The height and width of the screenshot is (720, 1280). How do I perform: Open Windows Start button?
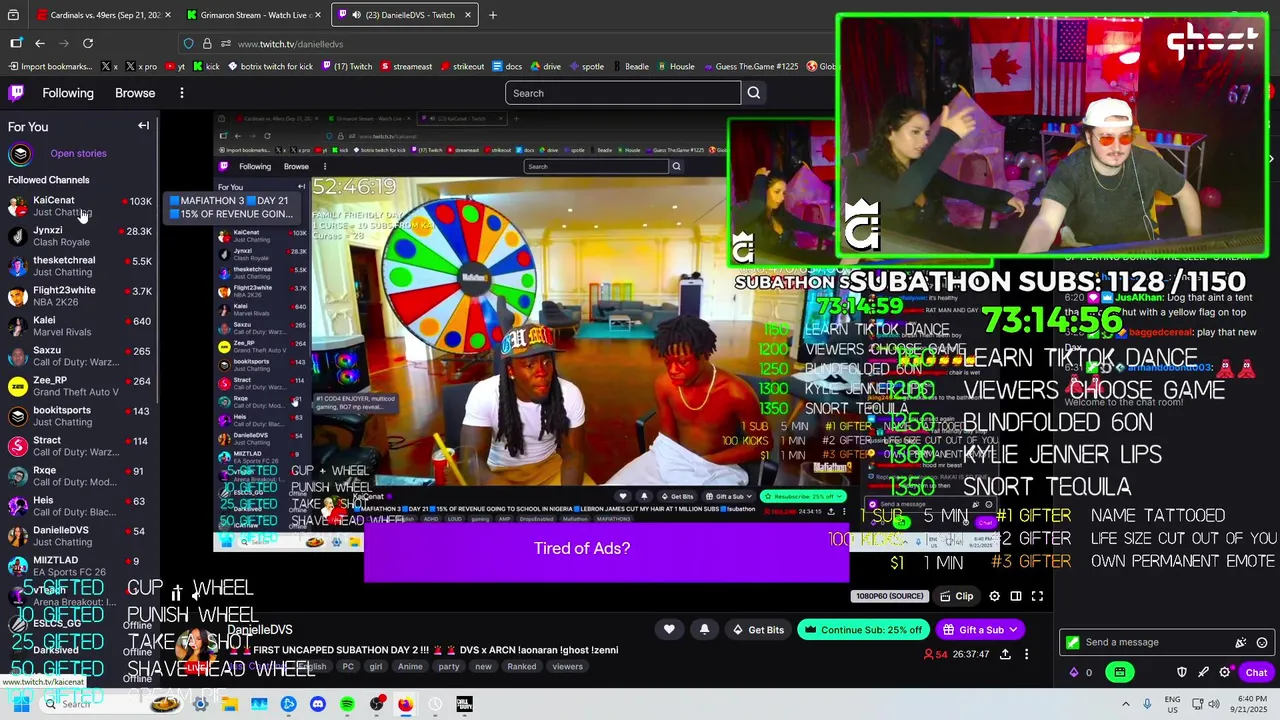pos(20,704)
